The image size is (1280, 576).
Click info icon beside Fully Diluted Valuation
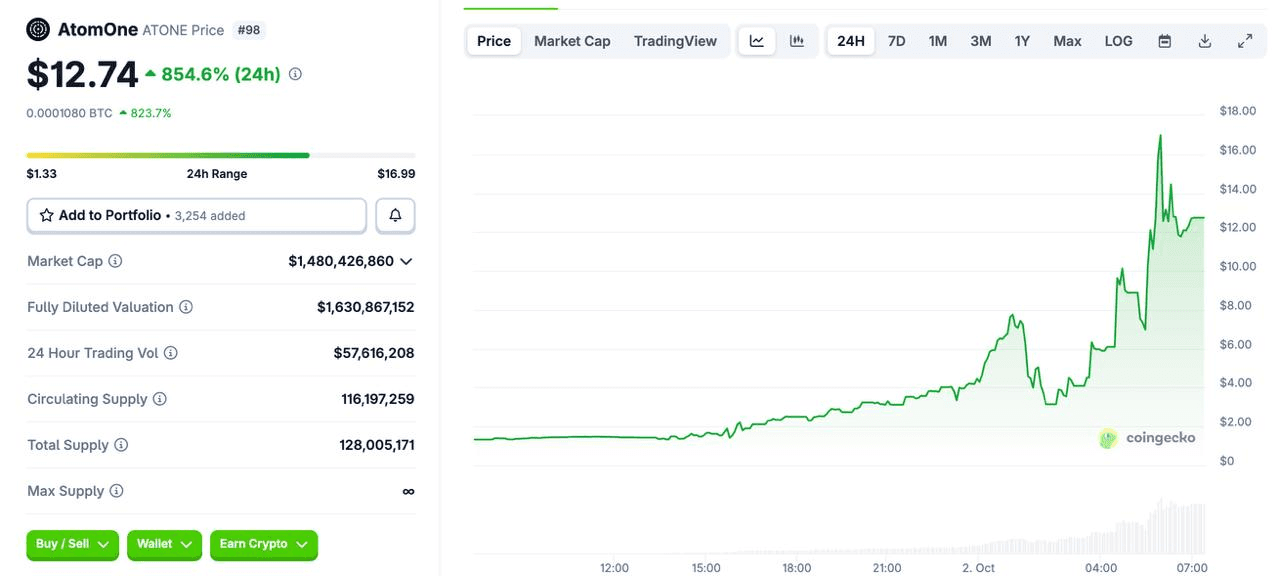coord(186,307)
